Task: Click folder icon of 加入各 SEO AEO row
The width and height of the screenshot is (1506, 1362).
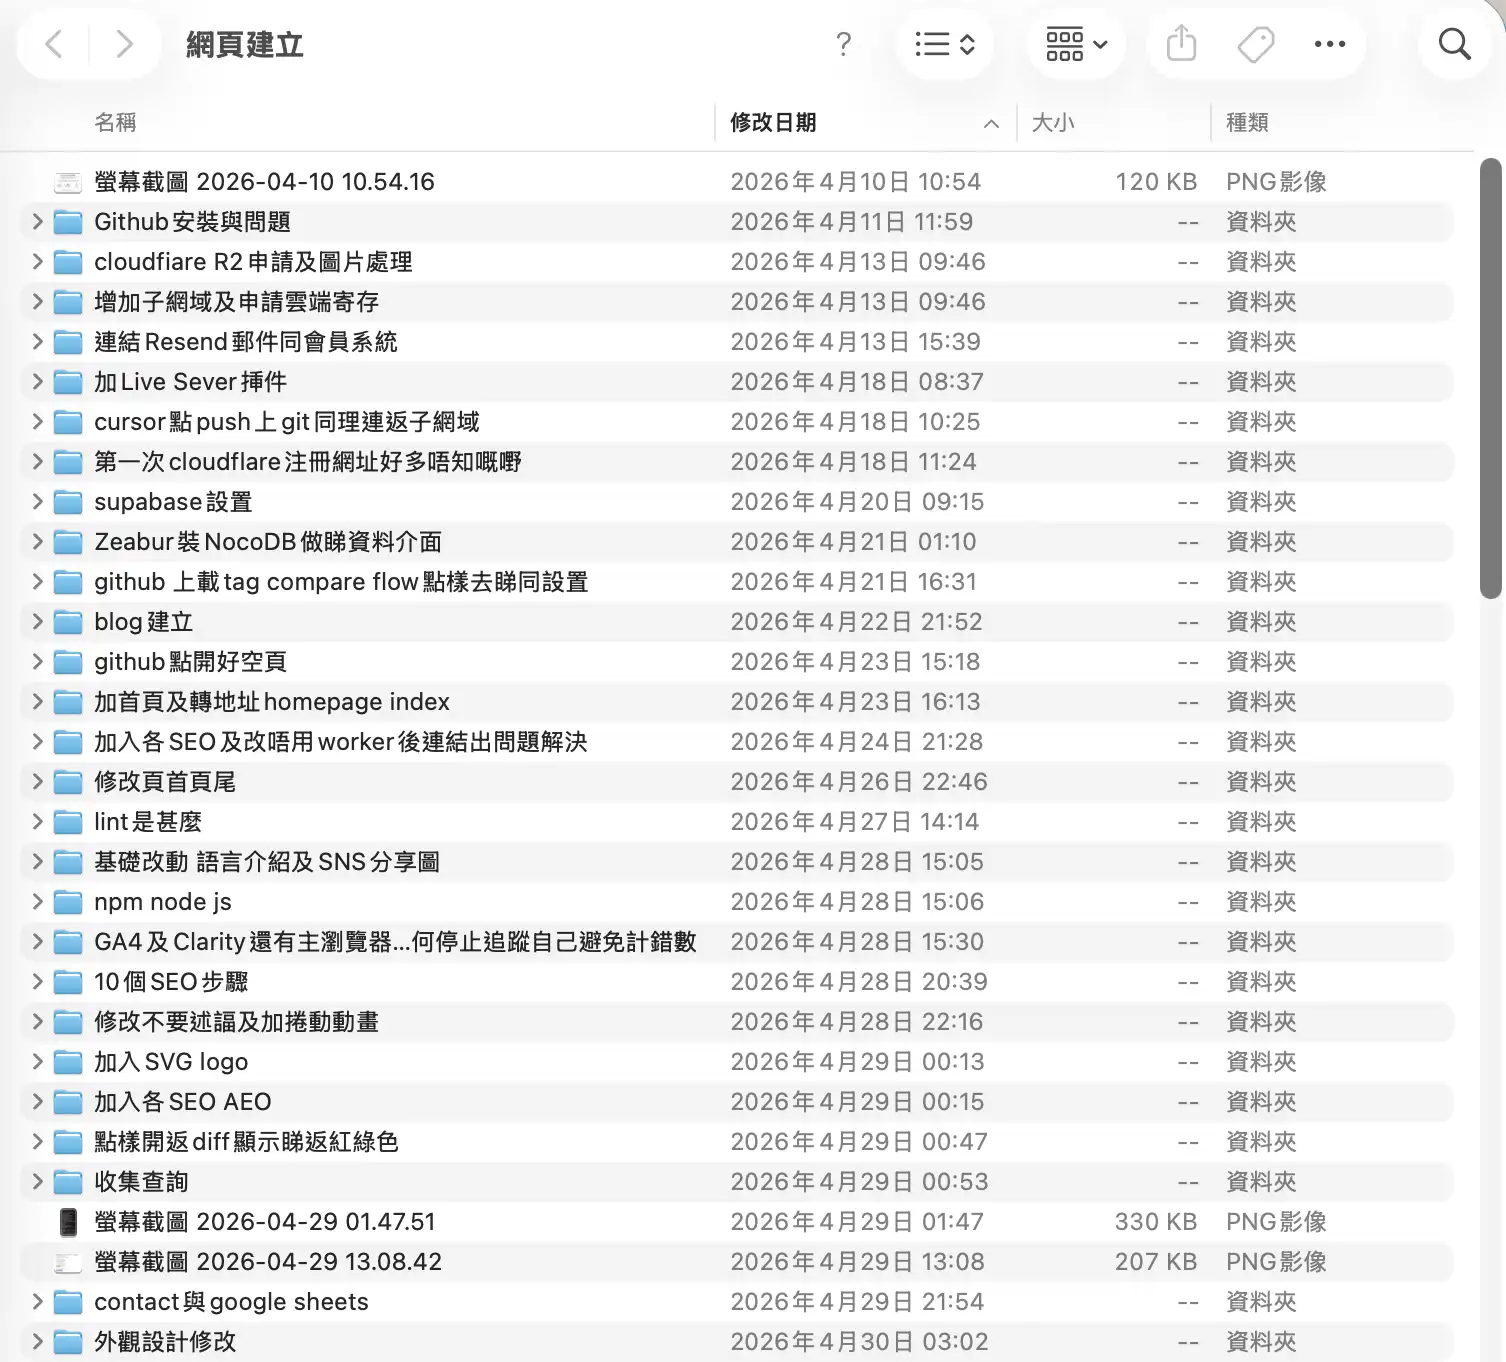Action: [68, 1102]
